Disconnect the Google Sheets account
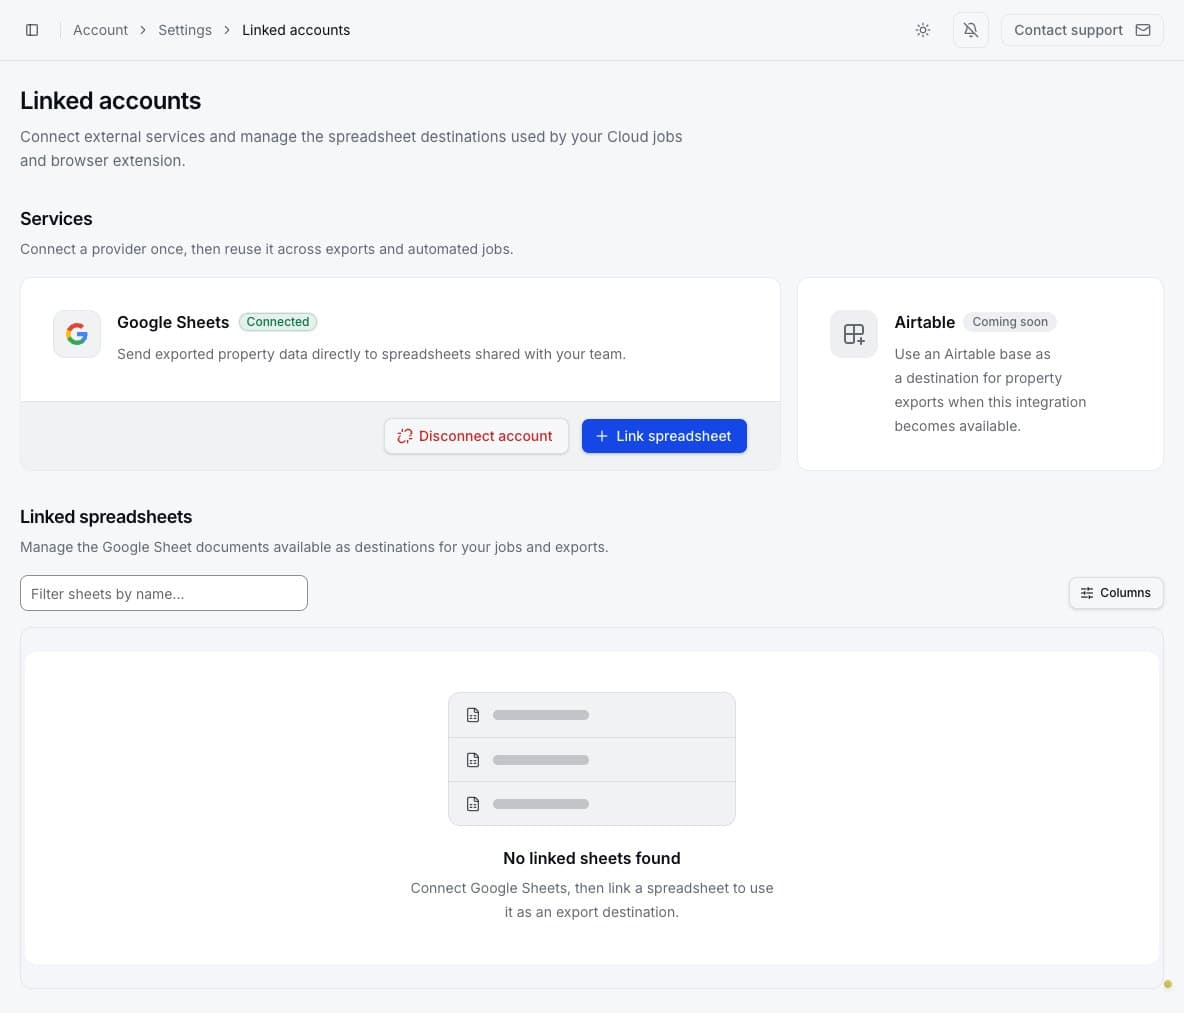The image size is (1184, 1013). (476, 436)
